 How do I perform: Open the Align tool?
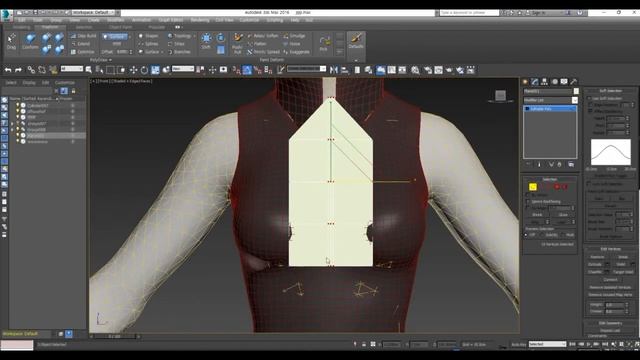345,70
